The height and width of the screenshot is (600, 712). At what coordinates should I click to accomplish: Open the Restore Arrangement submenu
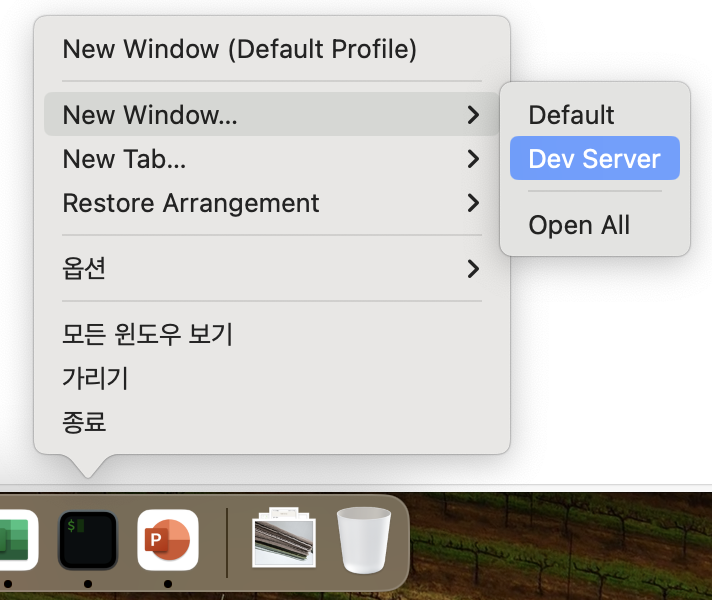[272, 203]
